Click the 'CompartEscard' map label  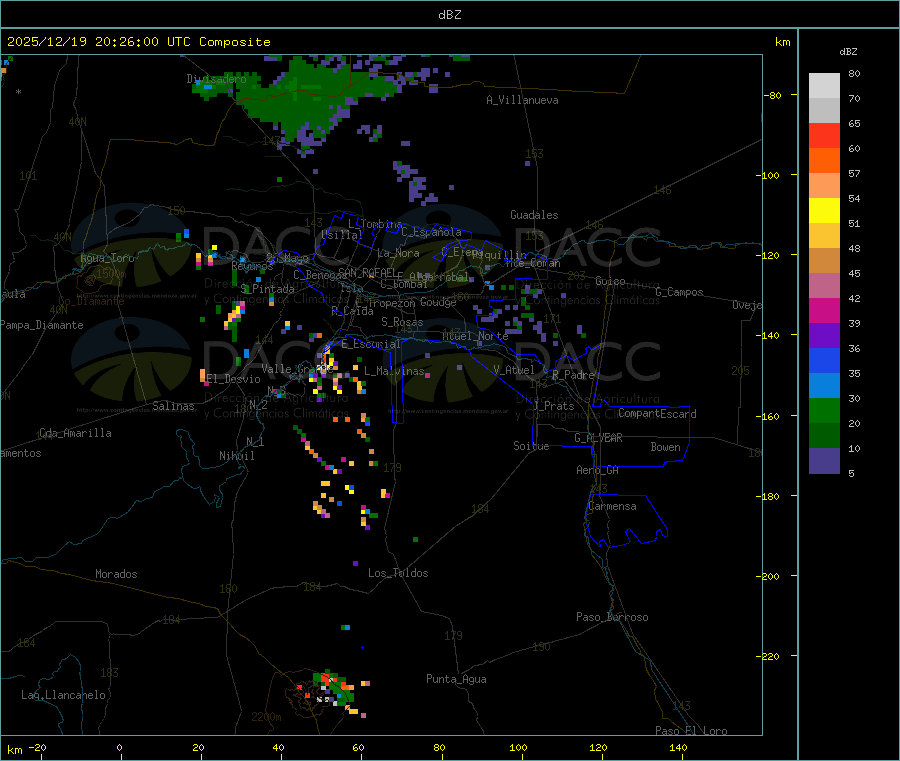click(657, 414)
